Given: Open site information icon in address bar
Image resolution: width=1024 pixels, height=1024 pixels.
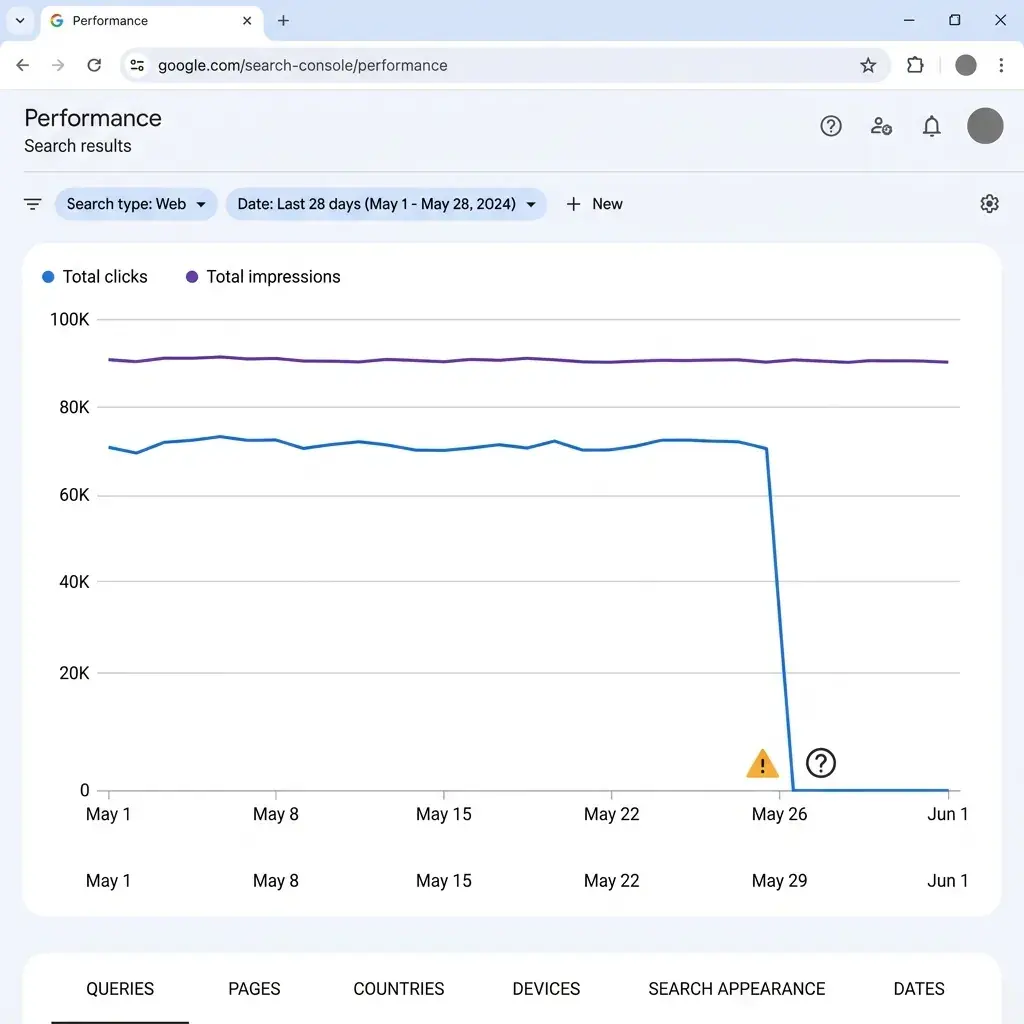Looking at the screenshot, I should (137, 65).
